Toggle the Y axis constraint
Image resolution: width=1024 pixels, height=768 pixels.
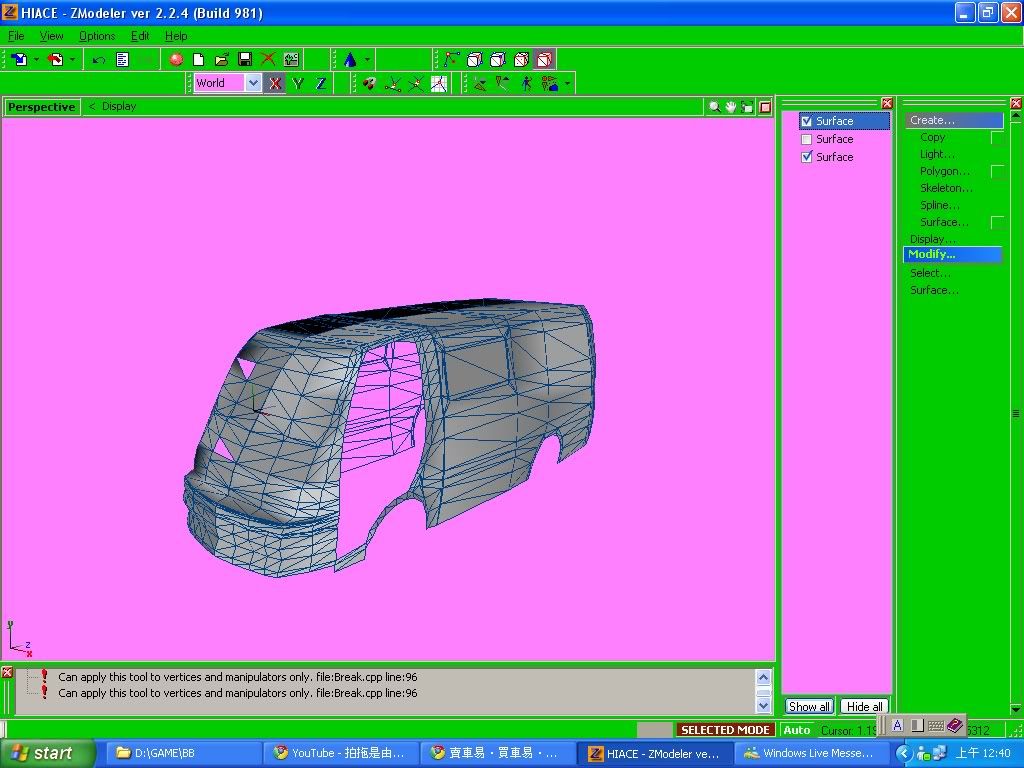[297, 84]
